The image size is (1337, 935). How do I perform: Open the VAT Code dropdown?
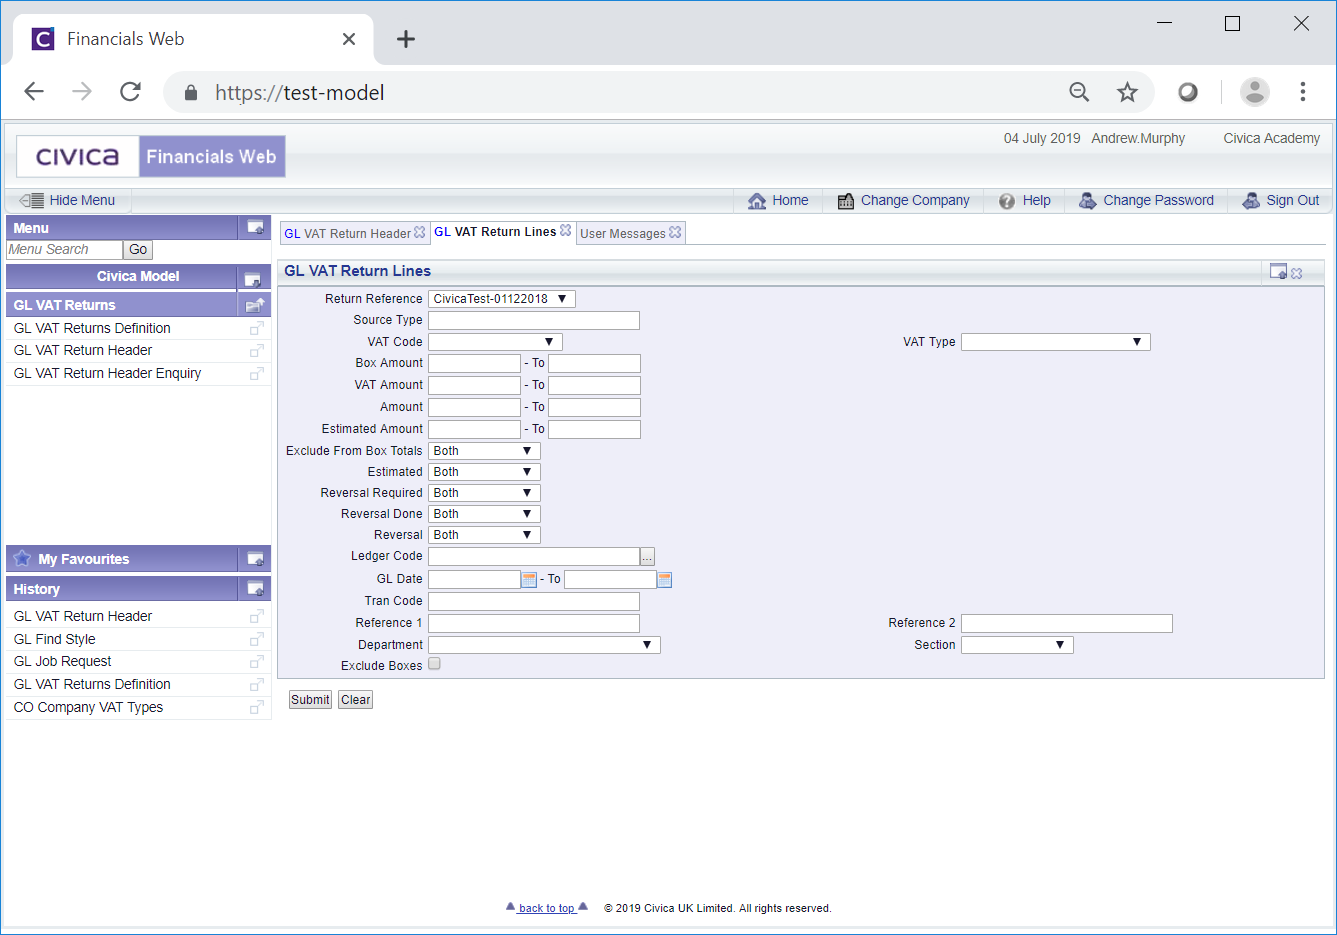click(x=495, y=342)
